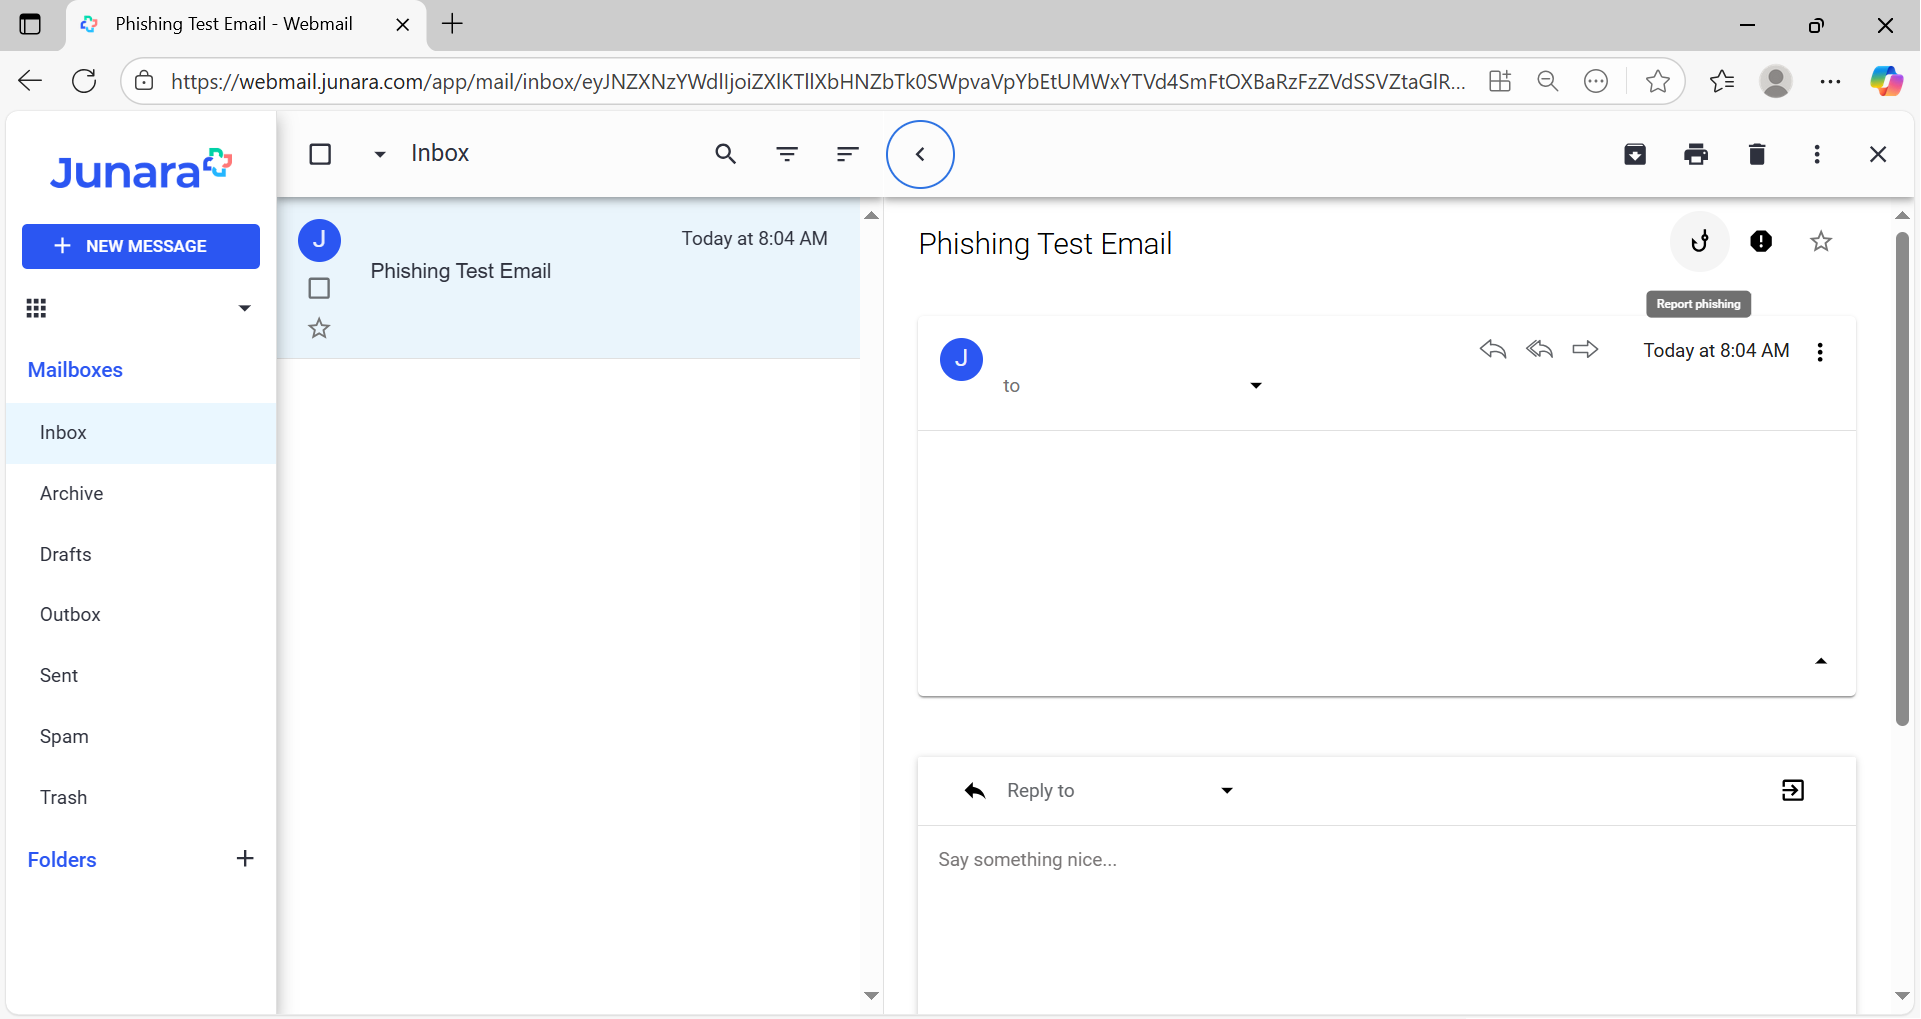Open the more options menu in mail toolbar
This screenshot has height=1019, width=1921.
coord(1817,154)
